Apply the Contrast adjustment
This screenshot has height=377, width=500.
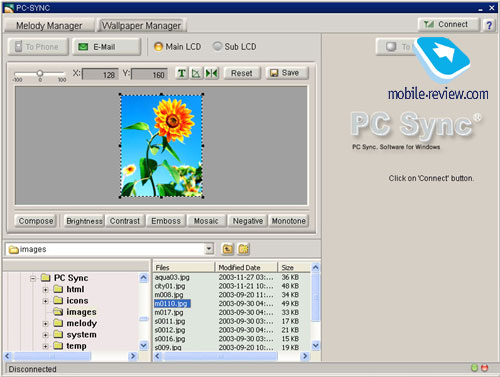point(125,221)
